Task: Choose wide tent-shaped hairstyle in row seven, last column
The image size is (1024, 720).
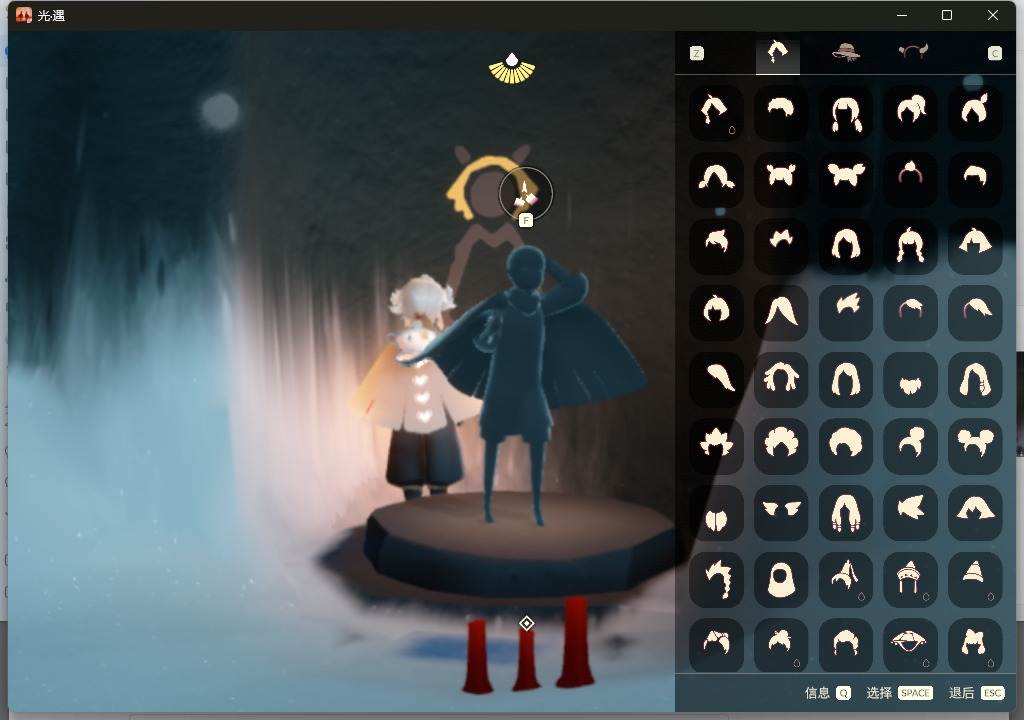Action: [x=975, y=513]
